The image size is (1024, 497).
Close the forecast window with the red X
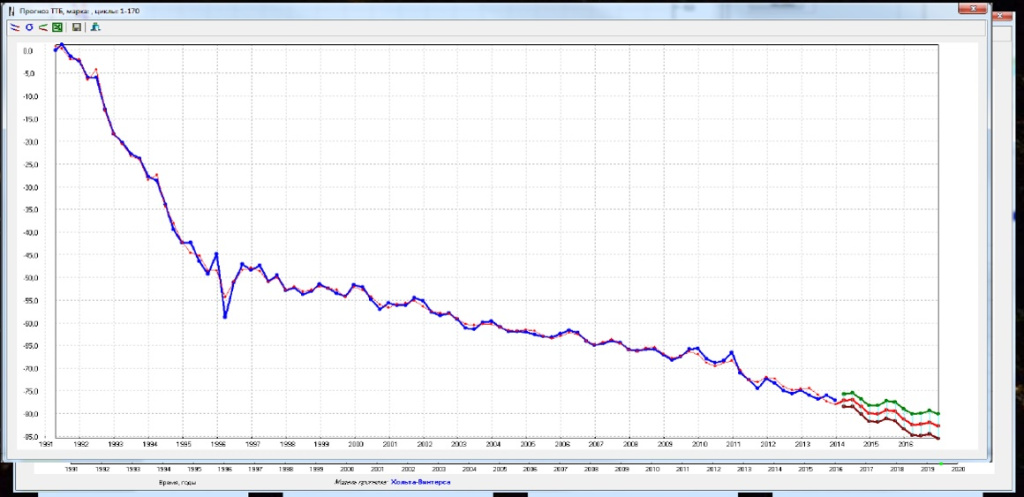pyautogui.click(x=972, y=8)
